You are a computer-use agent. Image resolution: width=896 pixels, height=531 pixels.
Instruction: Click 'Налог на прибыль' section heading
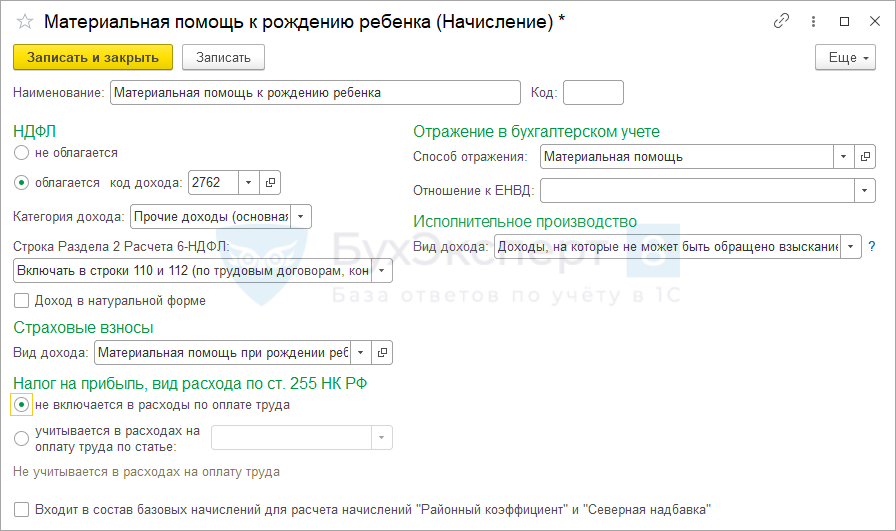pyautogui.click(x=190, y=383)
